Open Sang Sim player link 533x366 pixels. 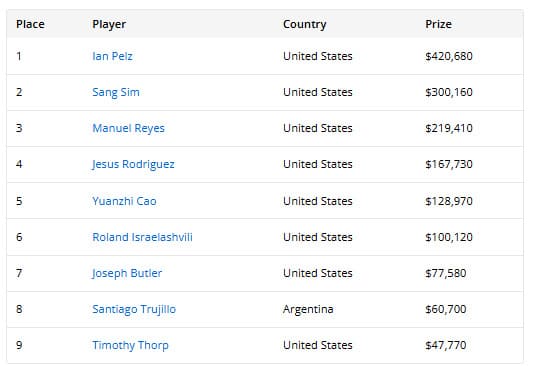[x=116, y=92]
